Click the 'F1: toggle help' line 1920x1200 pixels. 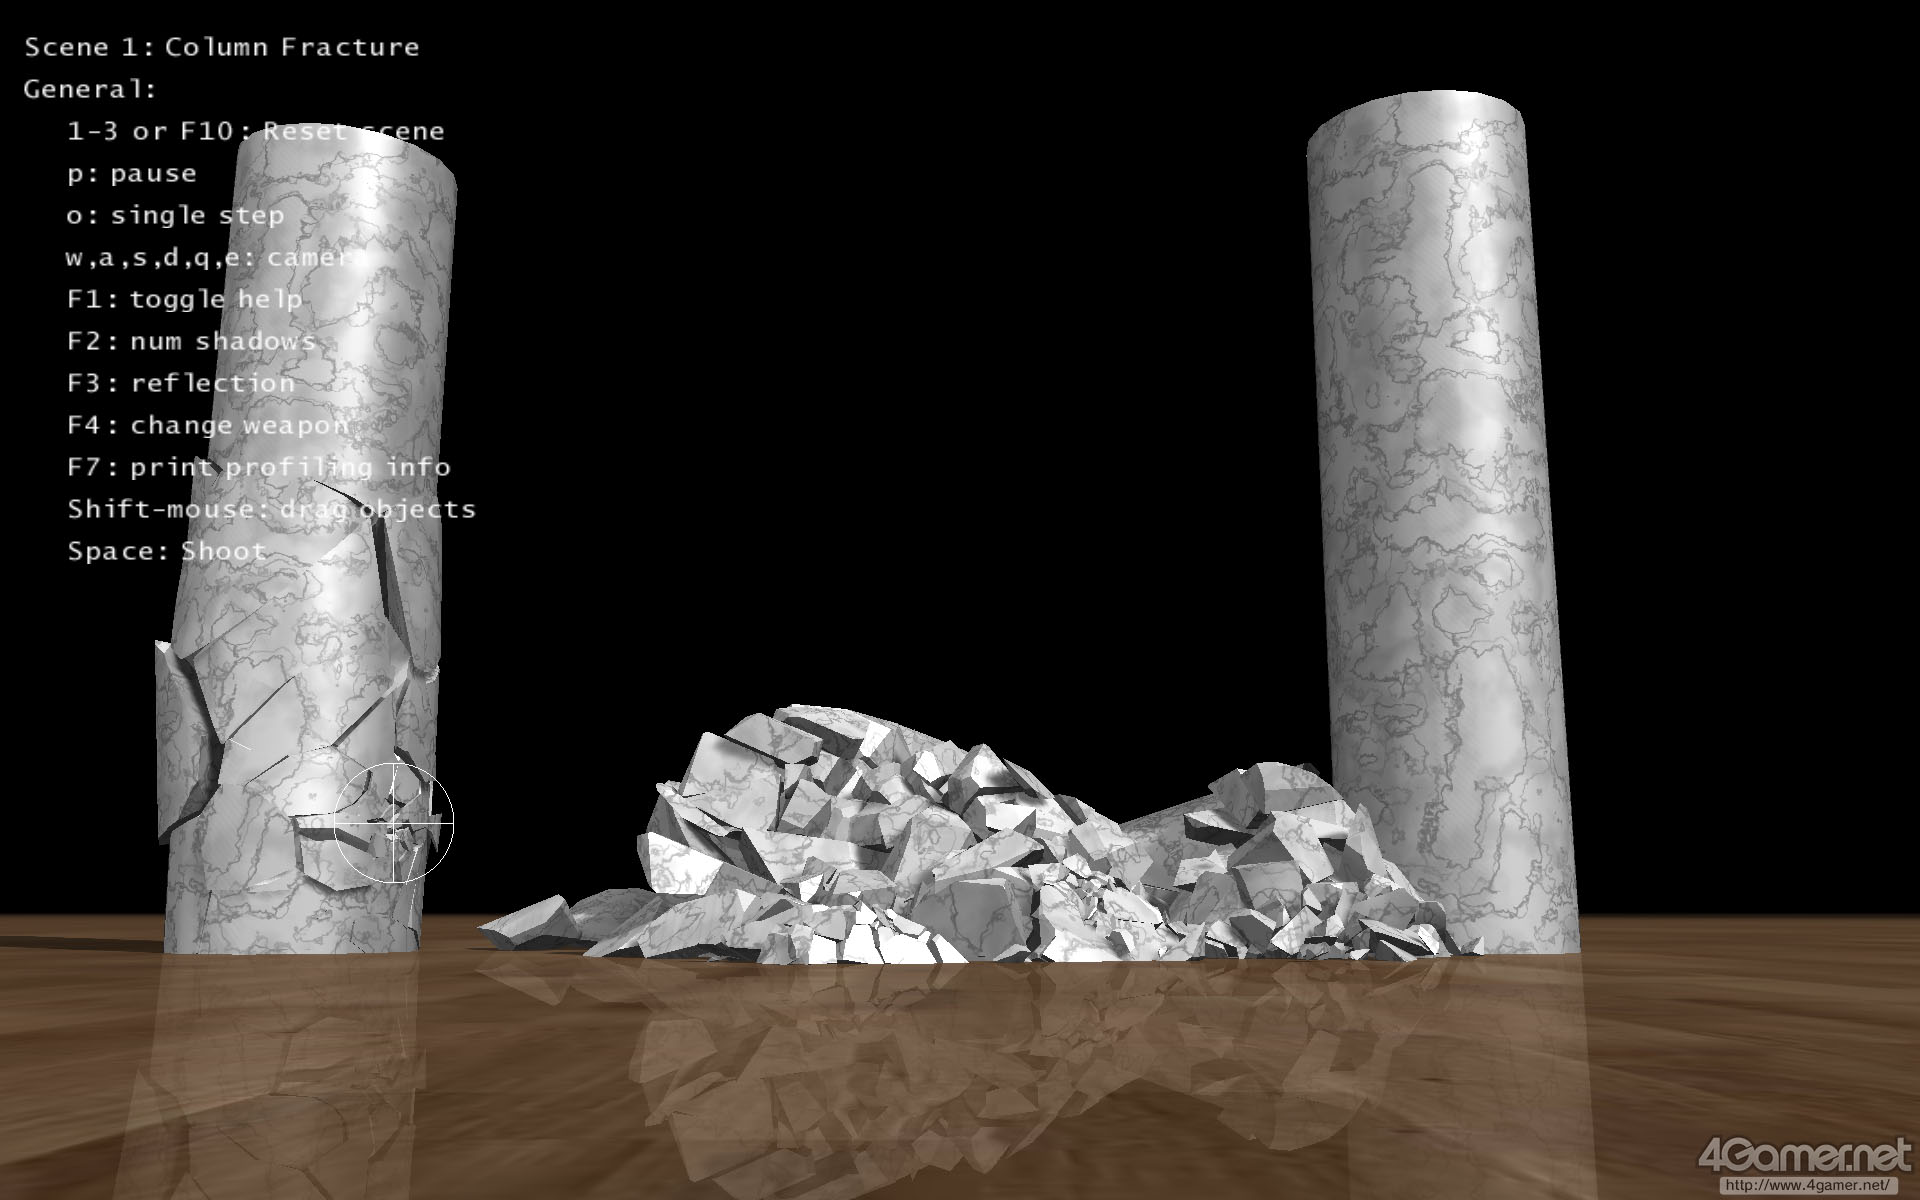point(184,299)
